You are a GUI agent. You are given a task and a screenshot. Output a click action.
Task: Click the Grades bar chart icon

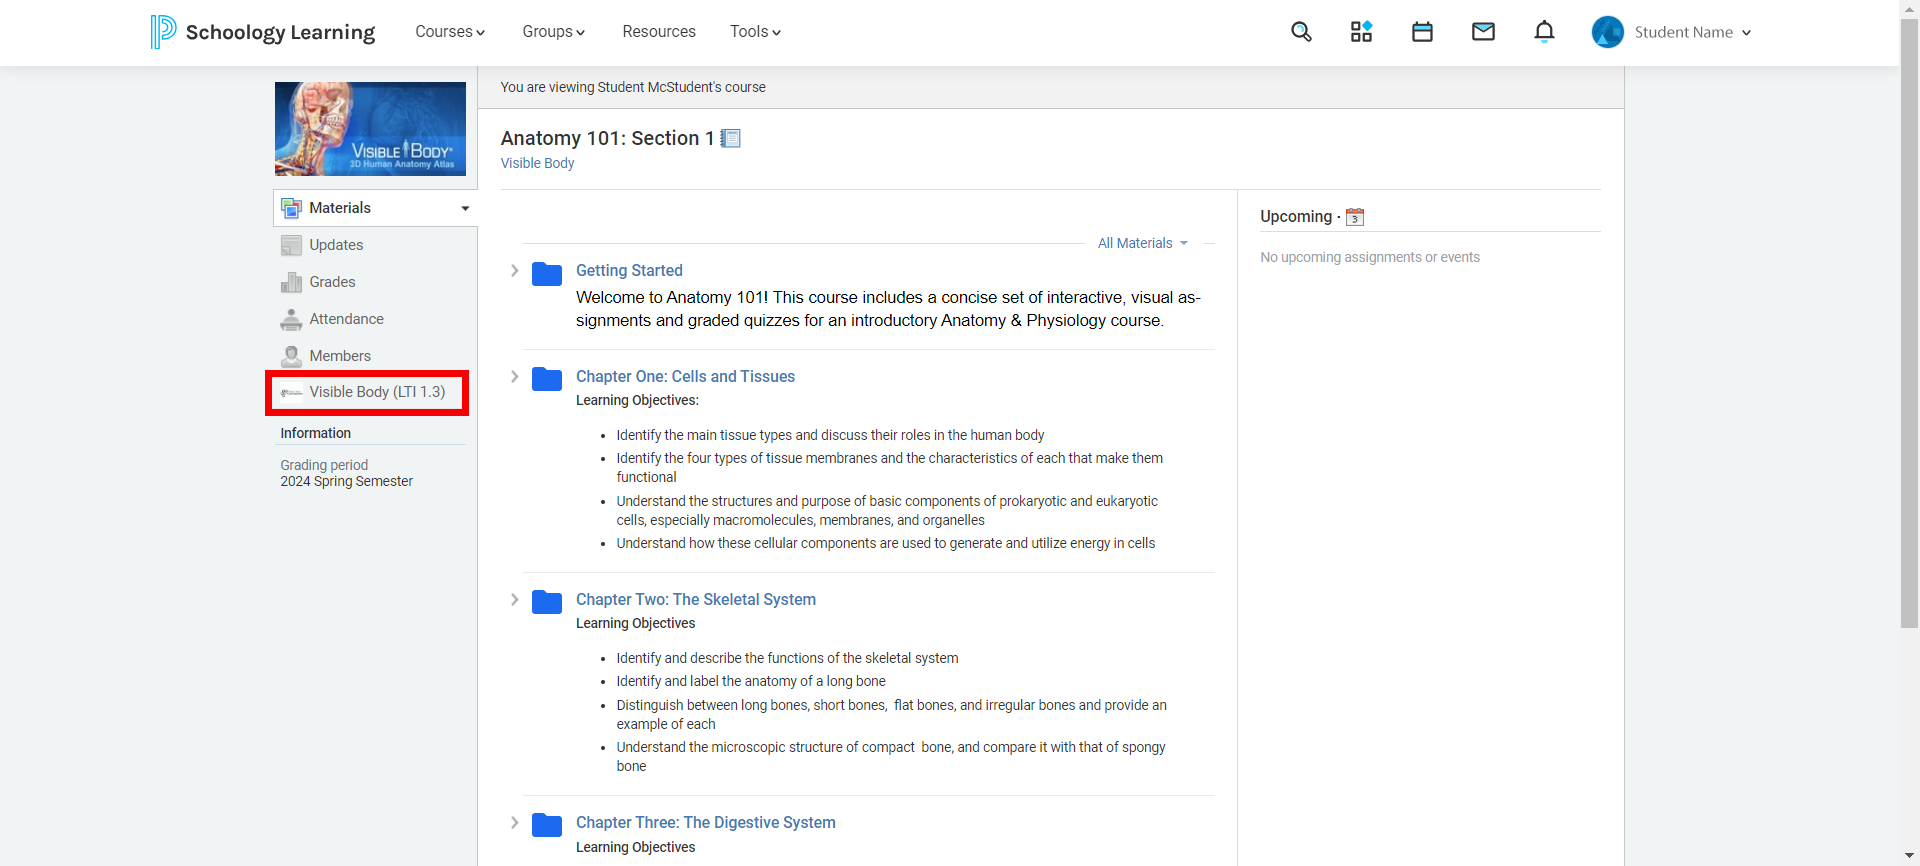pyautogui.click(x=291, y=282)
